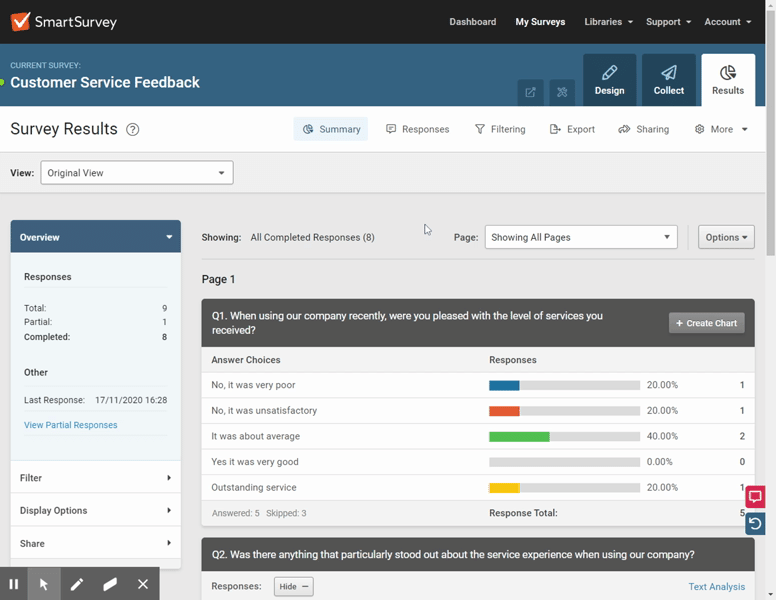Select the Results tab

[728, 80]
